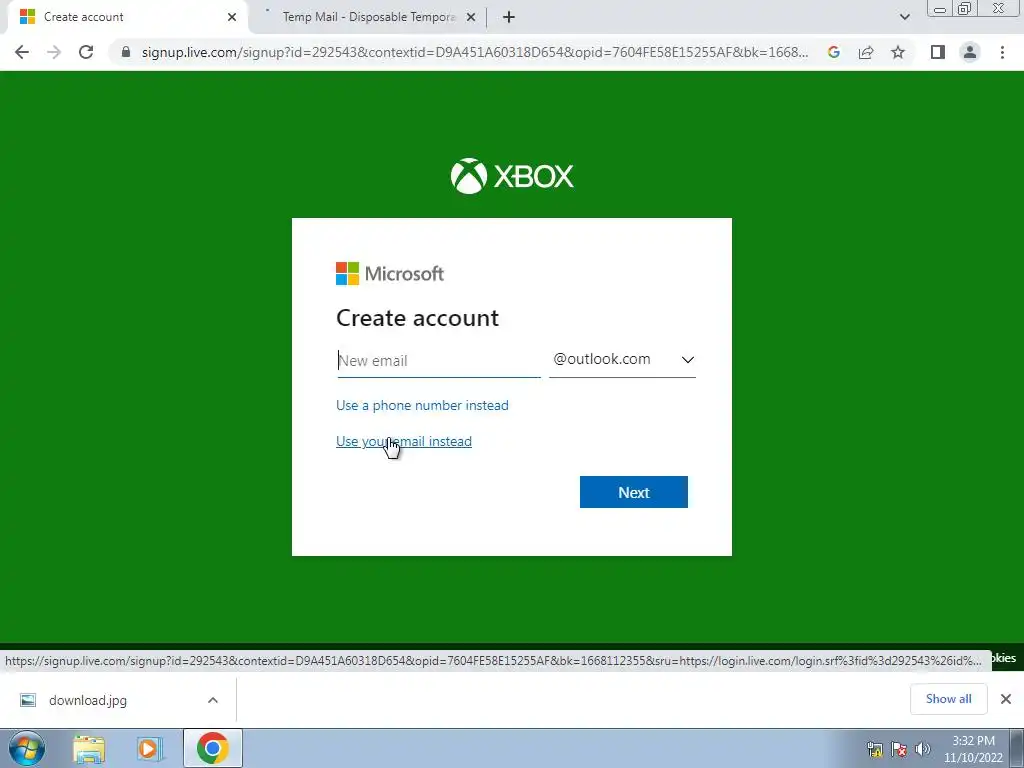
Task: Click the Xbox logo
Action: [512, 176]
